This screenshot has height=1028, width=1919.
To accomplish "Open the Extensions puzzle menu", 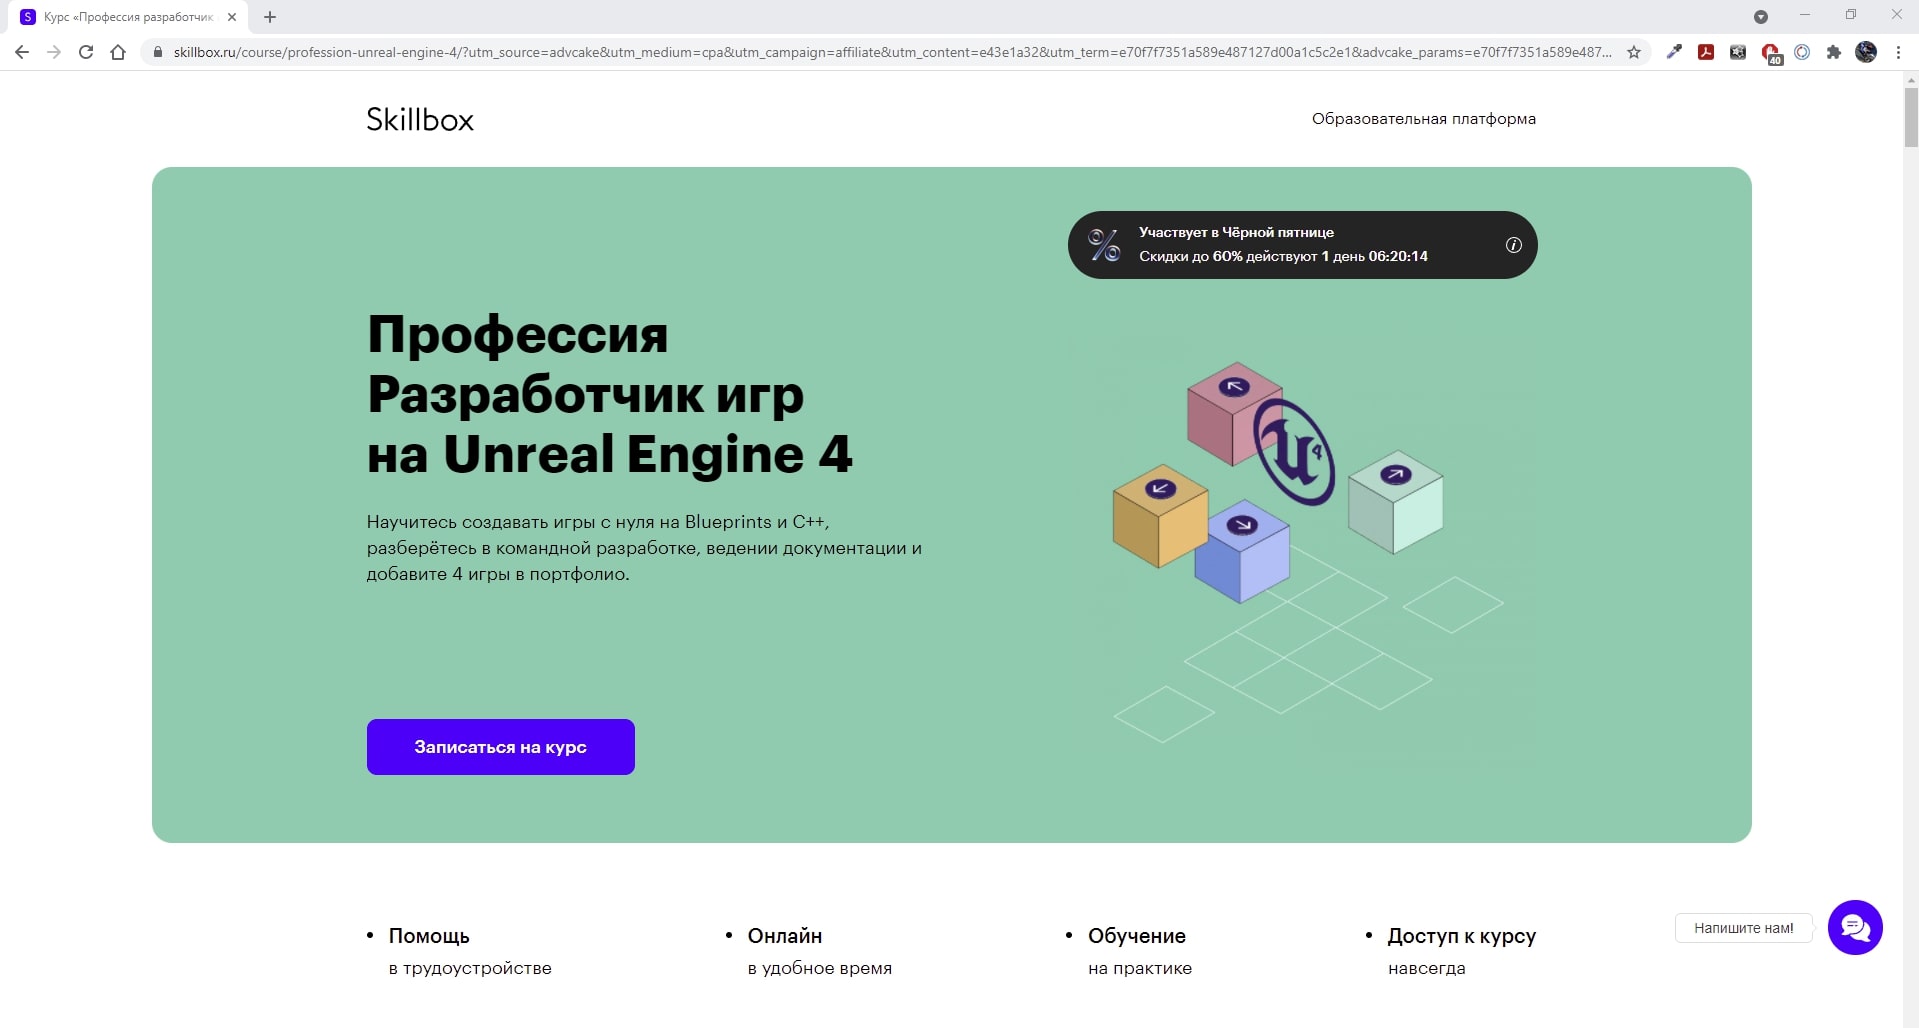I will click(1834, 52).
